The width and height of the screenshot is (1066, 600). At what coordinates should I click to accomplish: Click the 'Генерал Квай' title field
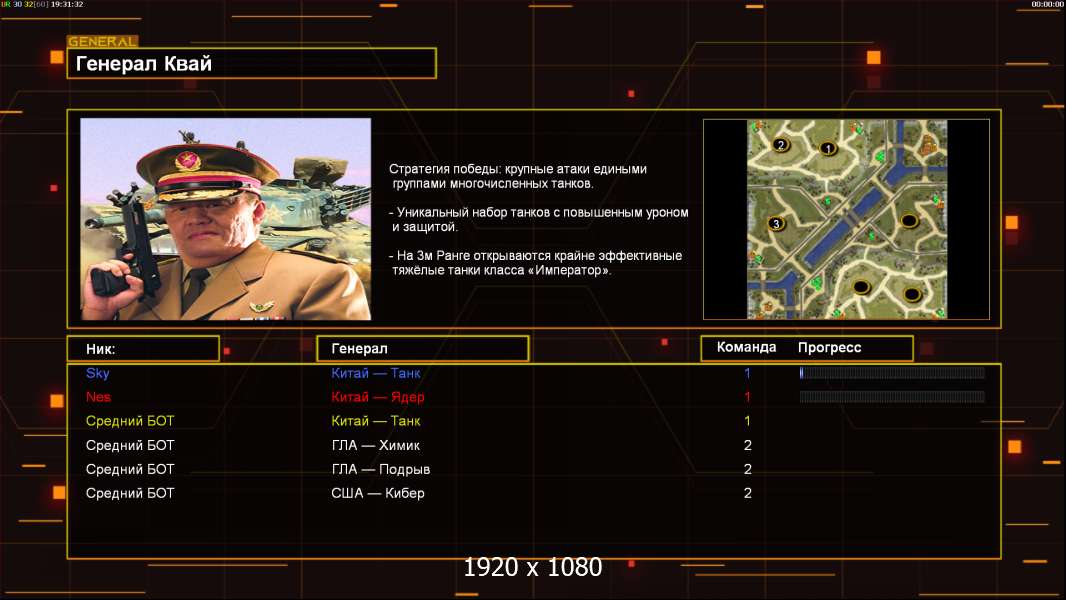coord(252,63)
